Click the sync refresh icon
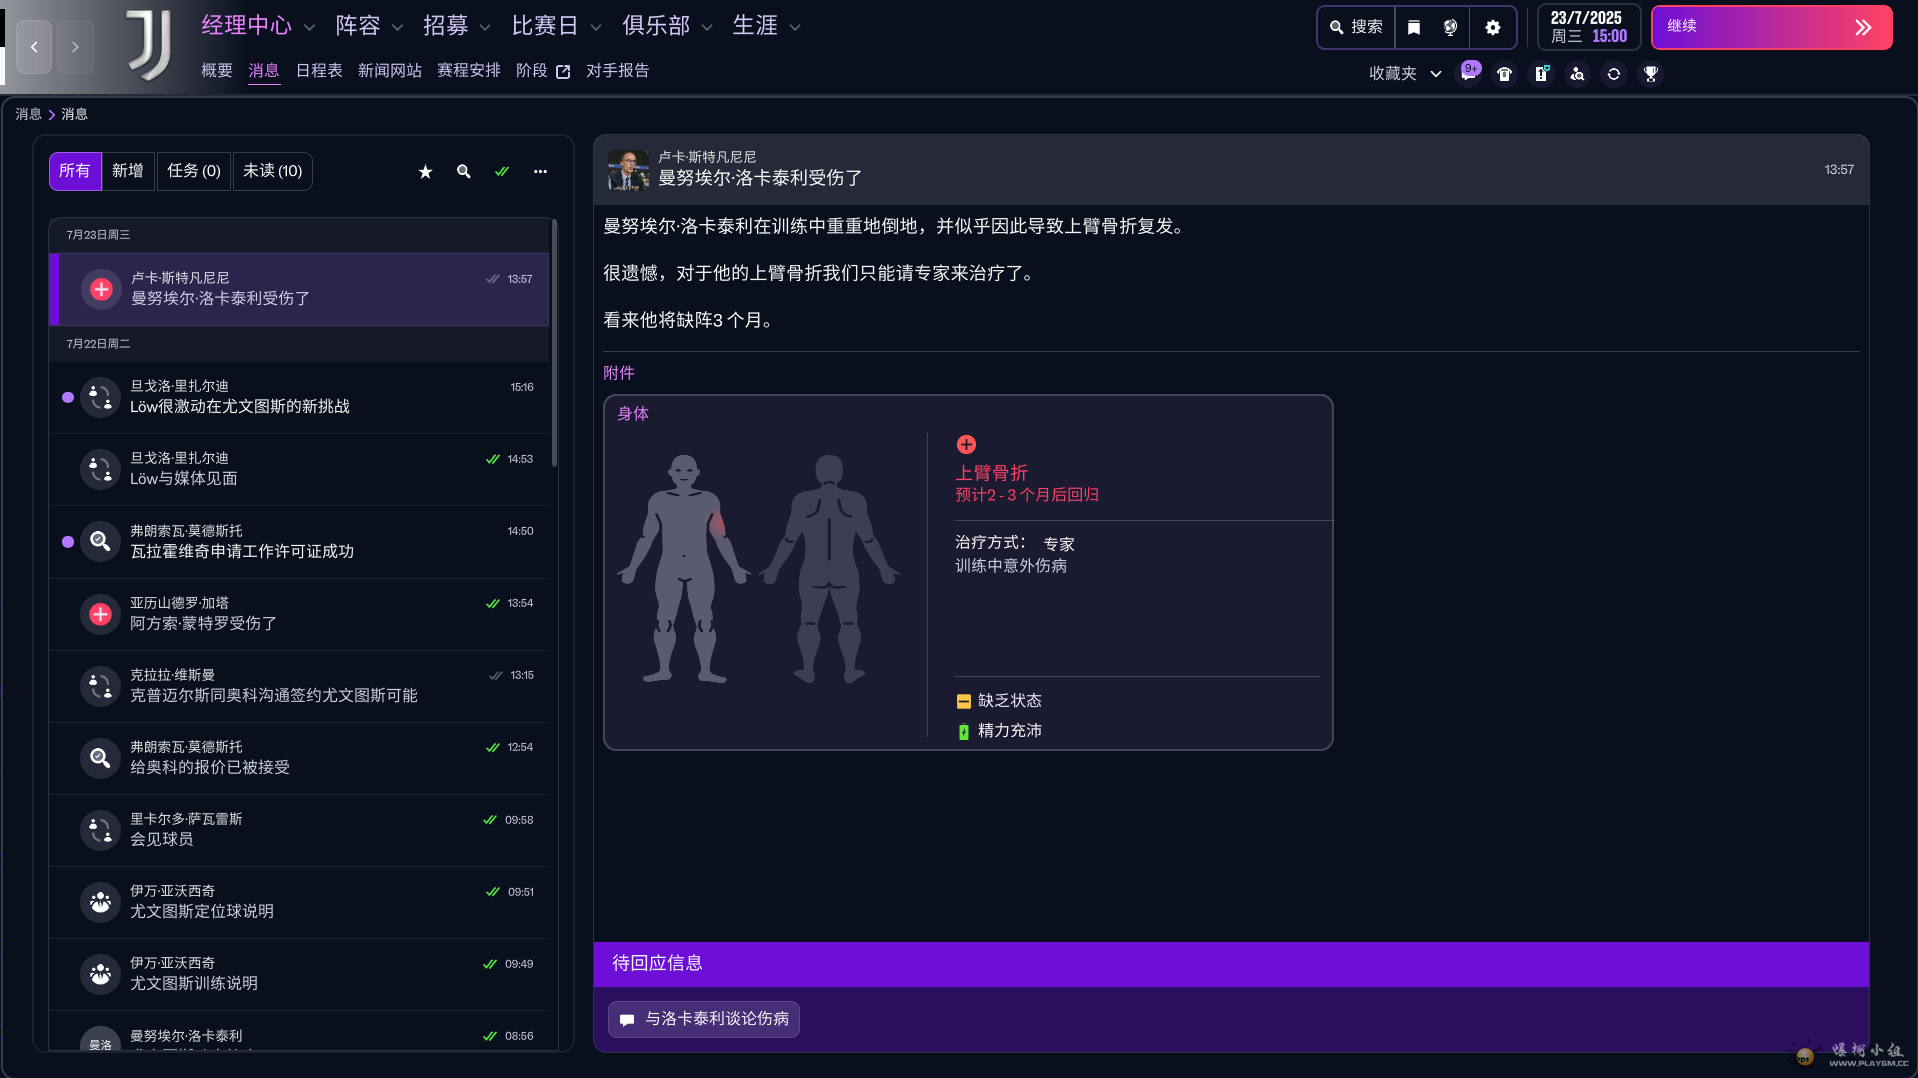This screenshot has height=1078, width=1918. [x=1613, y=73]
